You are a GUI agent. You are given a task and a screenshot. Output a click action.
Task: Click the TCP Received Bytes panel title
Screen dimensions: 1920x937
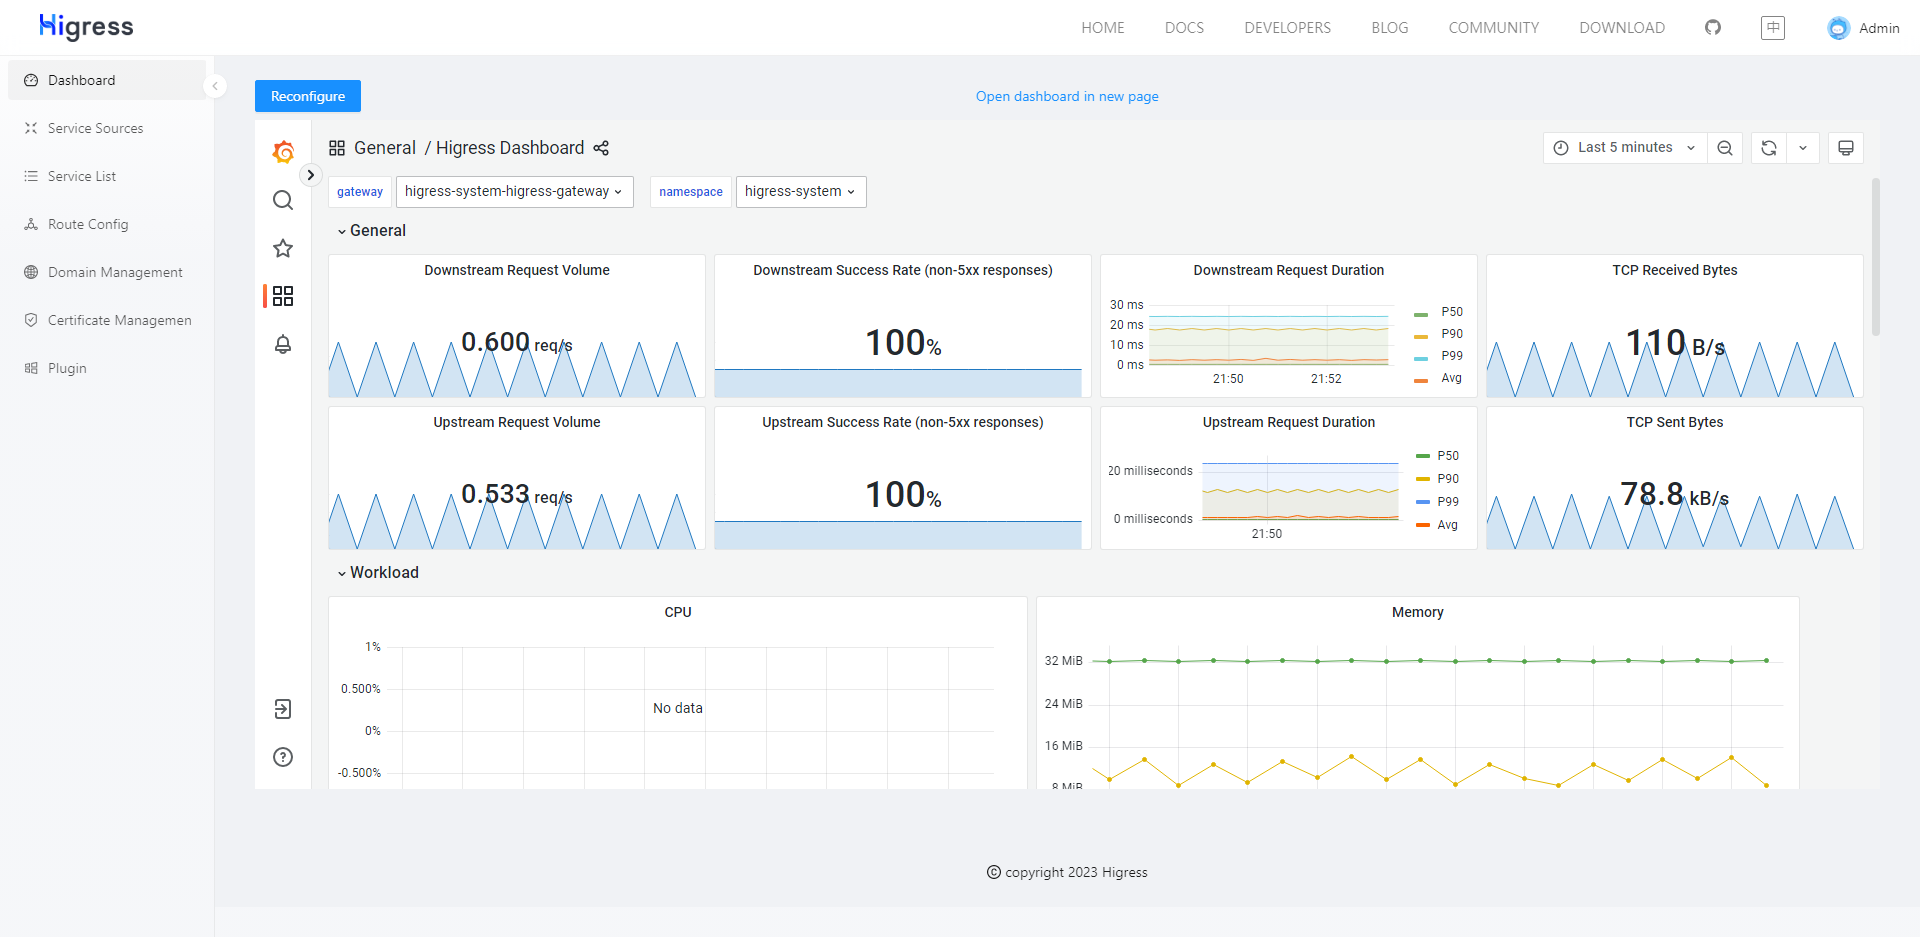coord(1675,271)
